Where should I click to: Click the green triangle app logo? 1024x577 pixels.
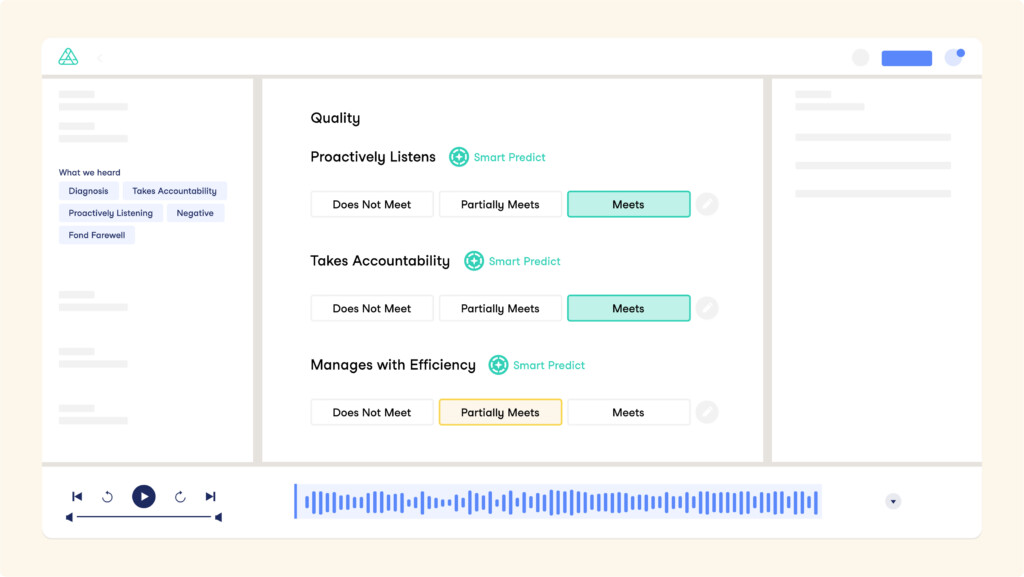click(x=68, y=57)
